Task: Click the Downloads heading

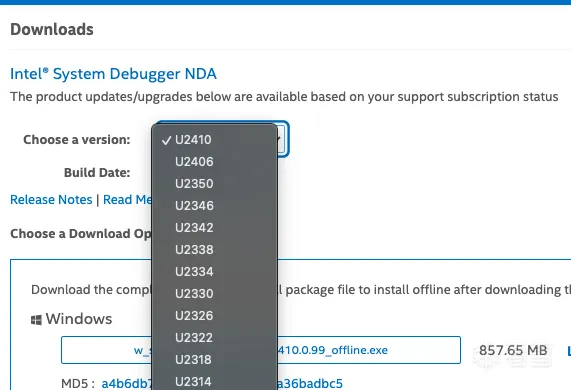Action: [x=52, y=29]
